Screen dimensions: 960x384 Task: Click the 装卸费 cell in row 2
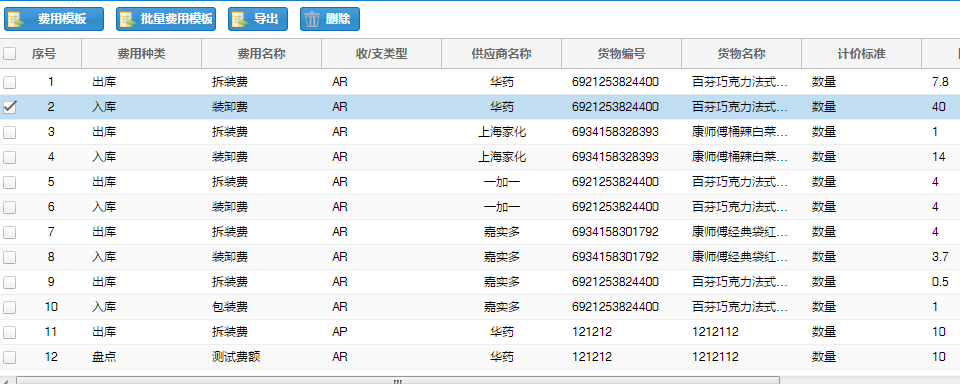click(230, 107)
